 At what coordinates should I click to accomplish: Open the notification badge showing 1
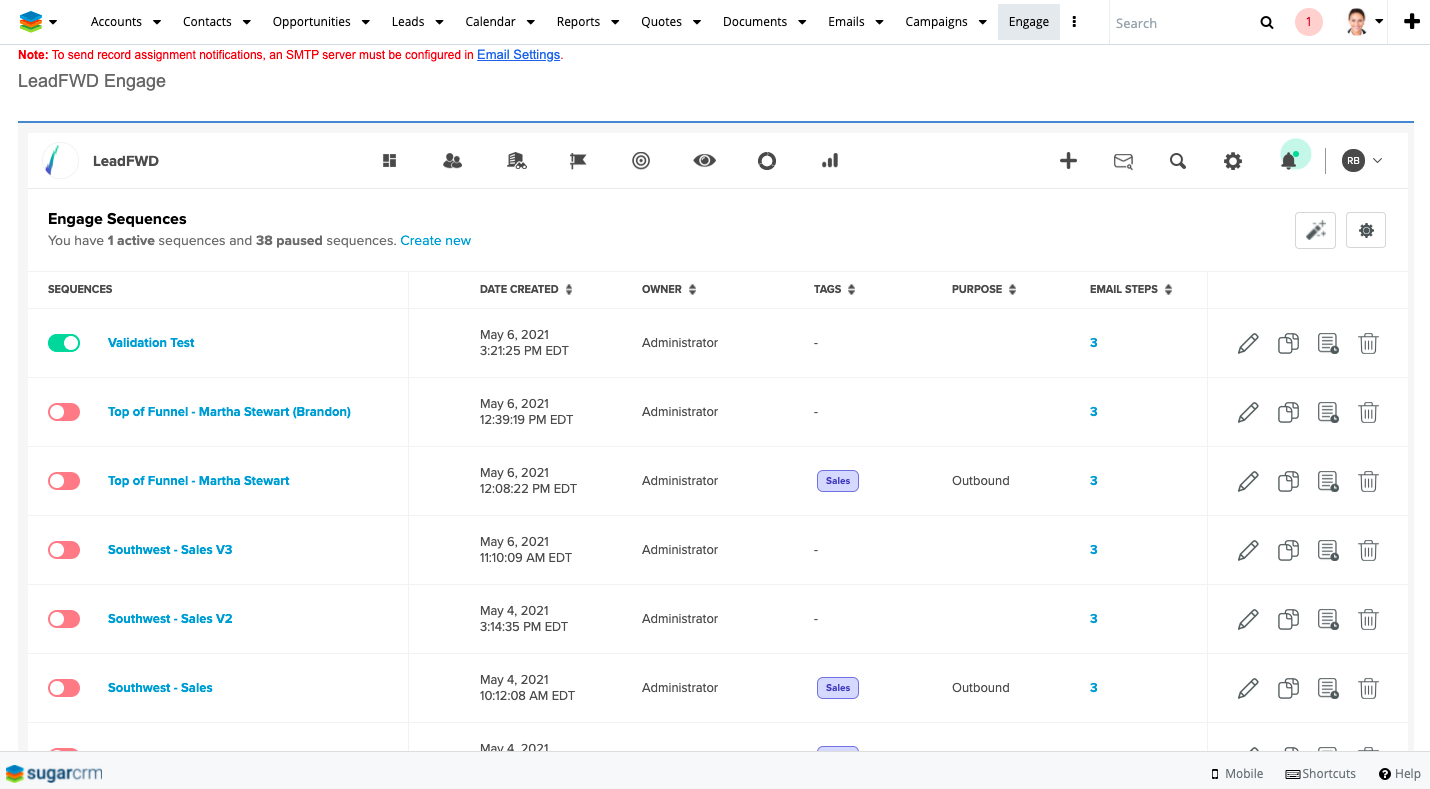[x=1308, y=22]
